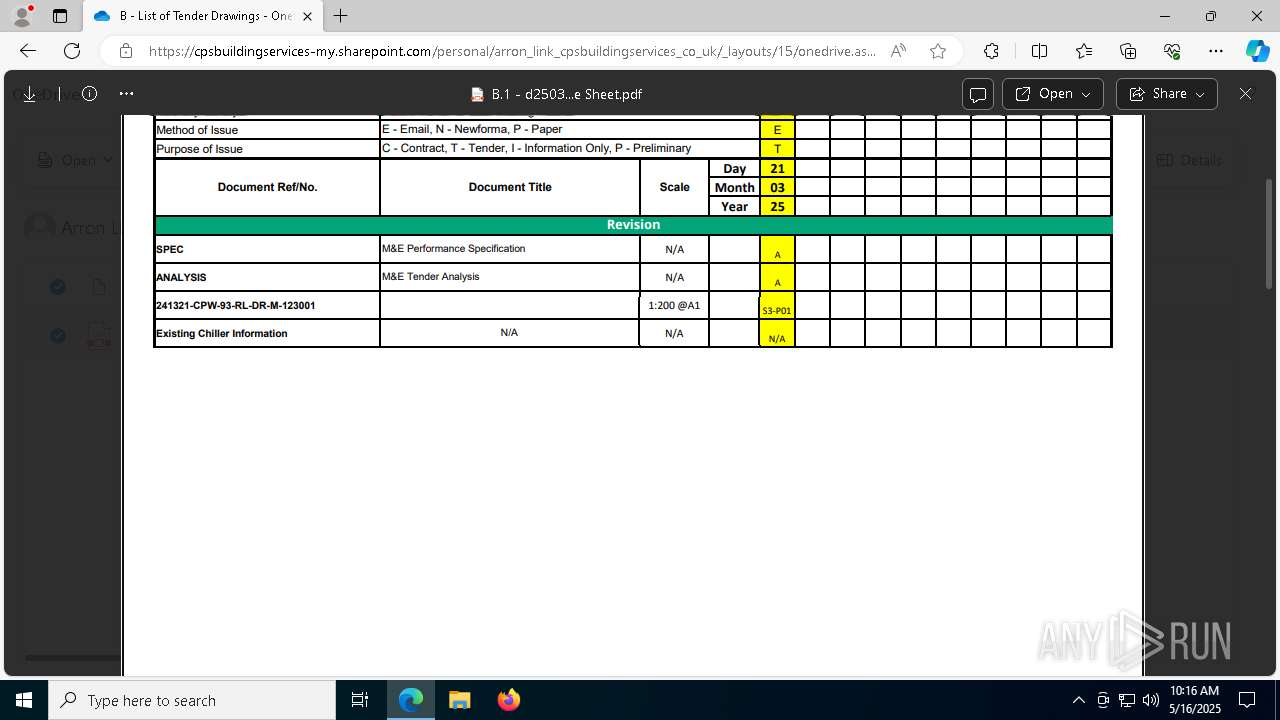Click the Year value 25 cell

point(777,207)
